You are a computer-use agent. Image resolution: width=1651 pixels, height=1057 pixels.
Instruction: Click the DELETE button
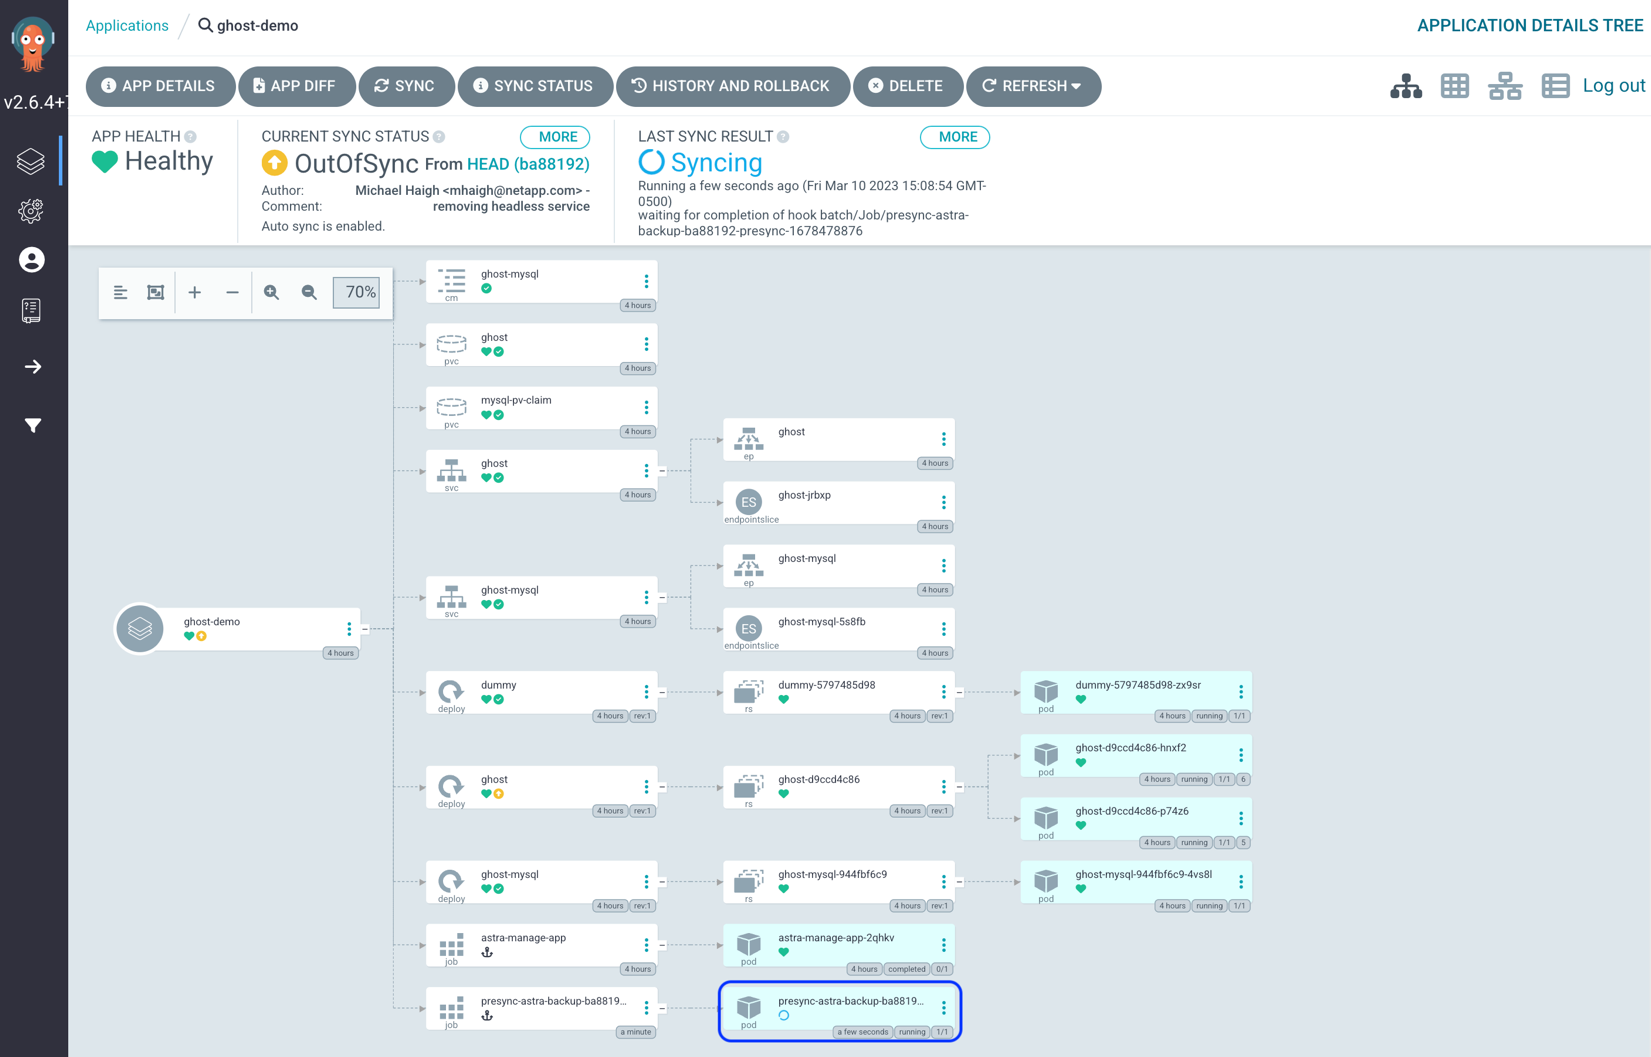[x=907, y=86]
